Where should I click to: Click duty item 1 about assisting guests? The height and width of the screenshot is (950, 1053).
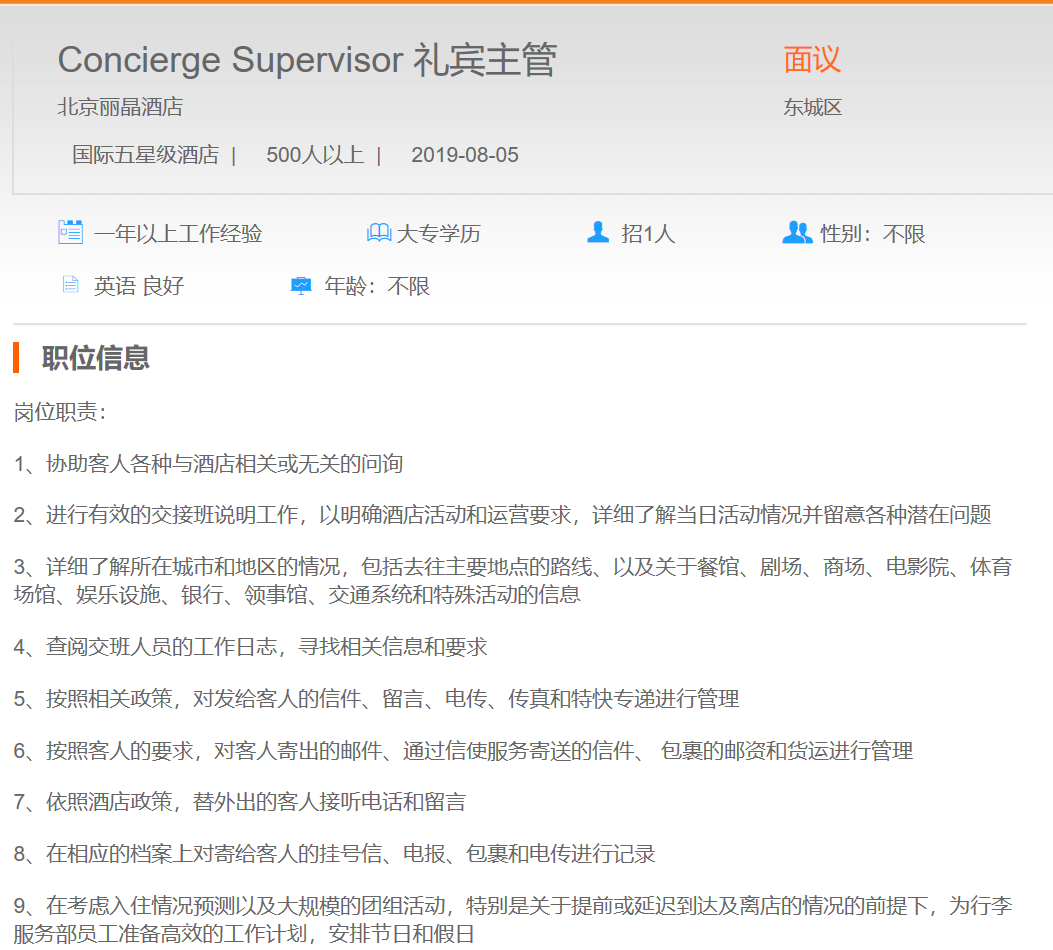pos(208,463)
